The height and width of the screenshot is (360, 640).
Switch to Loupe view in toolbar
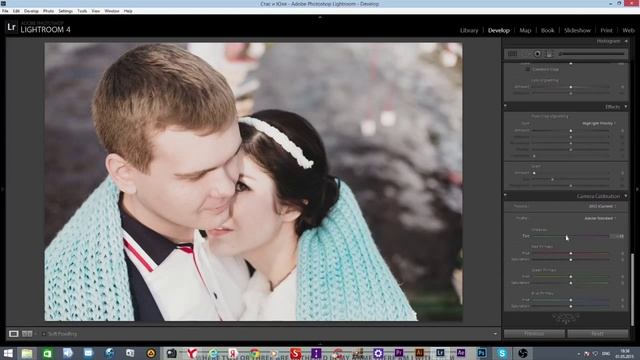click(x=13, y=334)
